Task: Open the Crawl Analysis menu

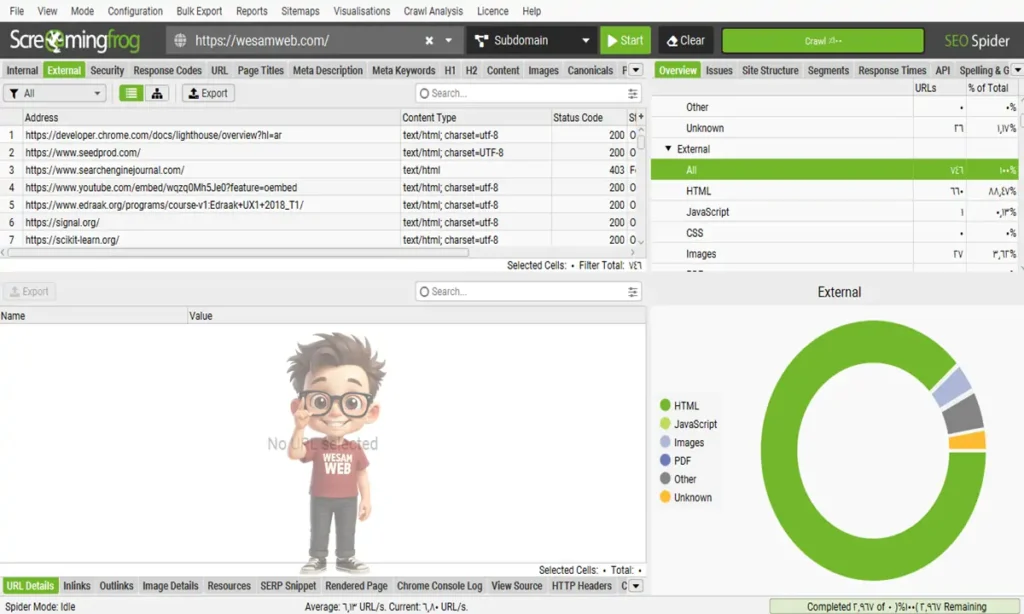Action: coord(434,11)
